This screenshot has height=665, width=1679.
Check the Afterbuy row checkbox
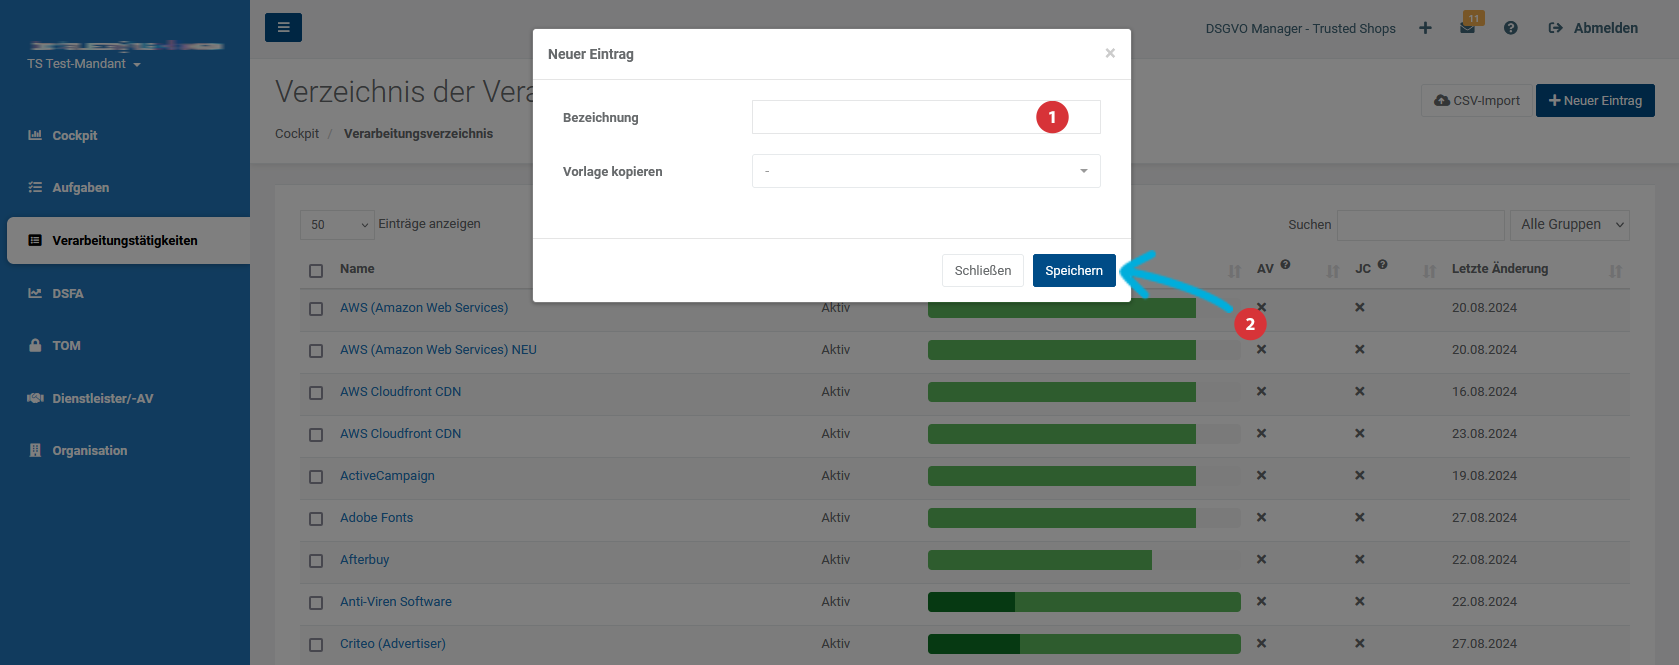(x=316, y=561)
